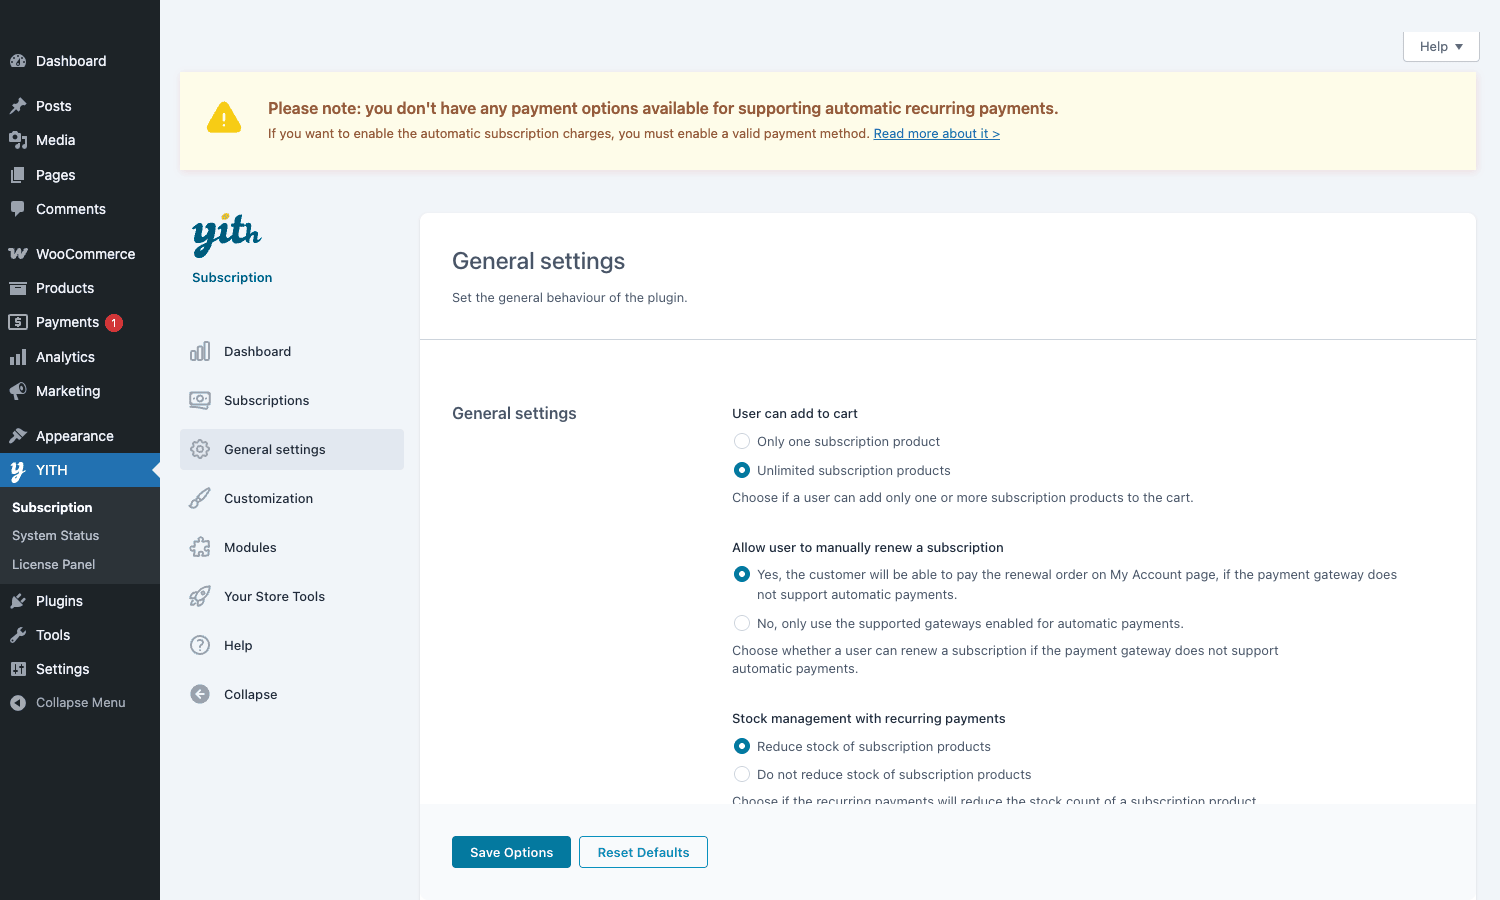Click the Posts pushpin icon

pos(18,106)
